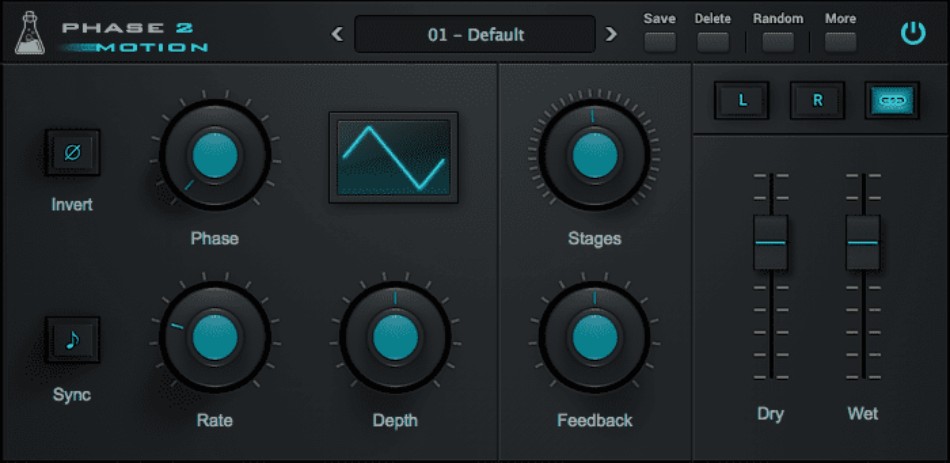This screenshot has height=463, width=950.
Task: Click the Stages knob
Action: point(594,156)
